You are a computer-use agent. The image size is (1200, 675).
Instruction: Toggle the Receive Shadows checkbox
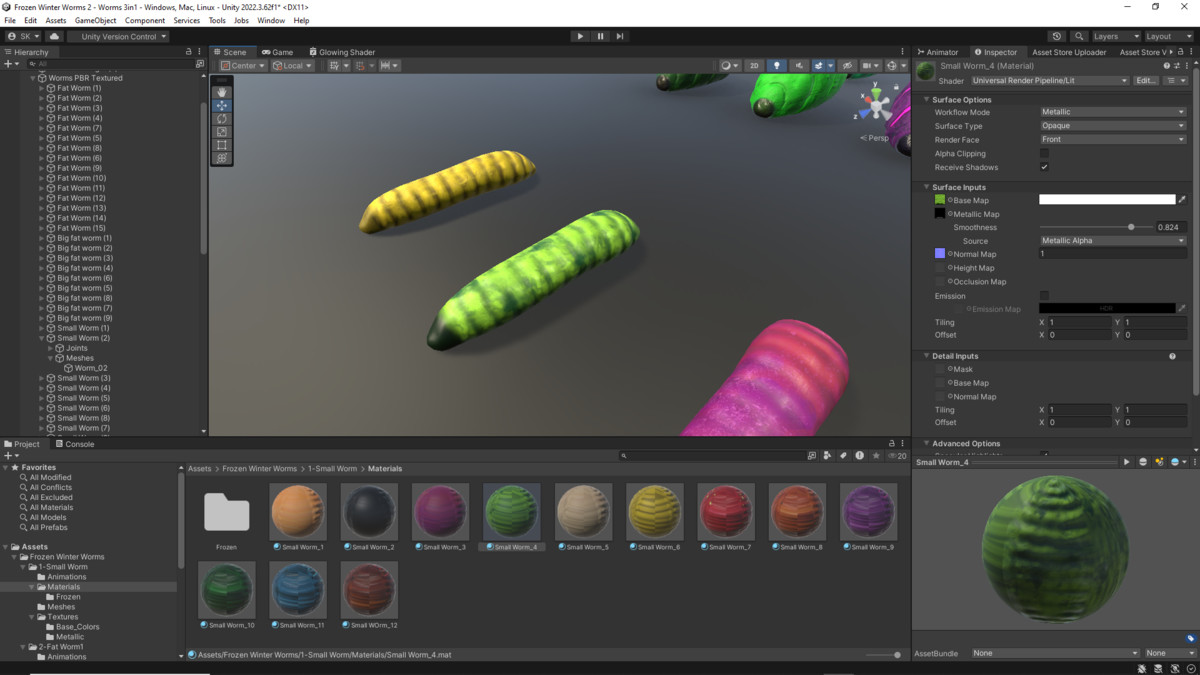tap(1044, 166)
